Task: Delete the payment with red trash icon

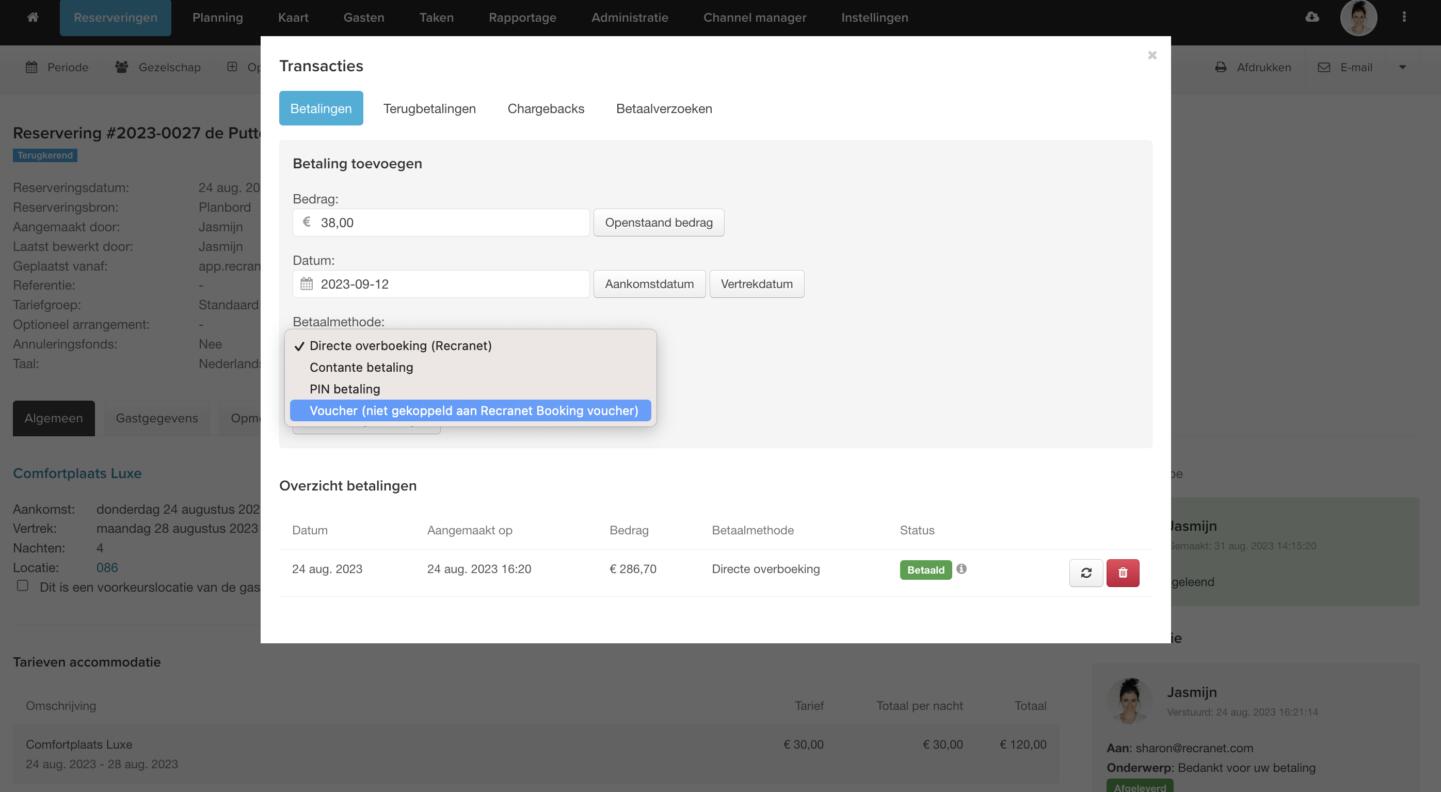Action: tap(1122, 573)
